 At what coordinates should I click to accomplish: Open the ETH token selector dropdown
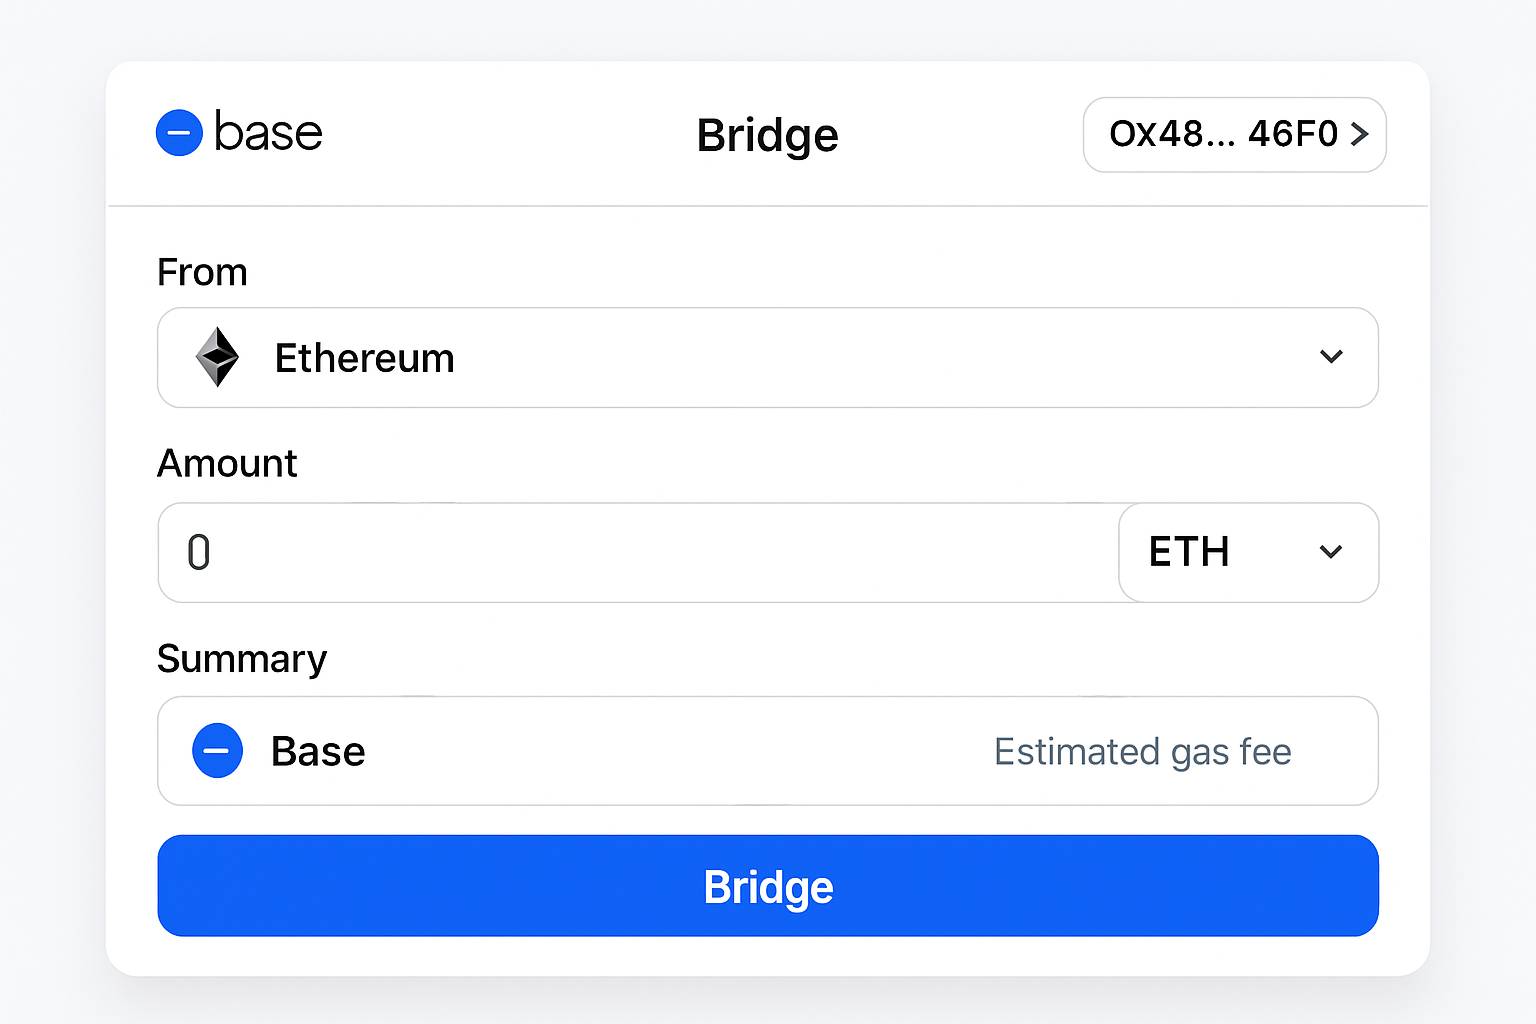click(1248, 552)
